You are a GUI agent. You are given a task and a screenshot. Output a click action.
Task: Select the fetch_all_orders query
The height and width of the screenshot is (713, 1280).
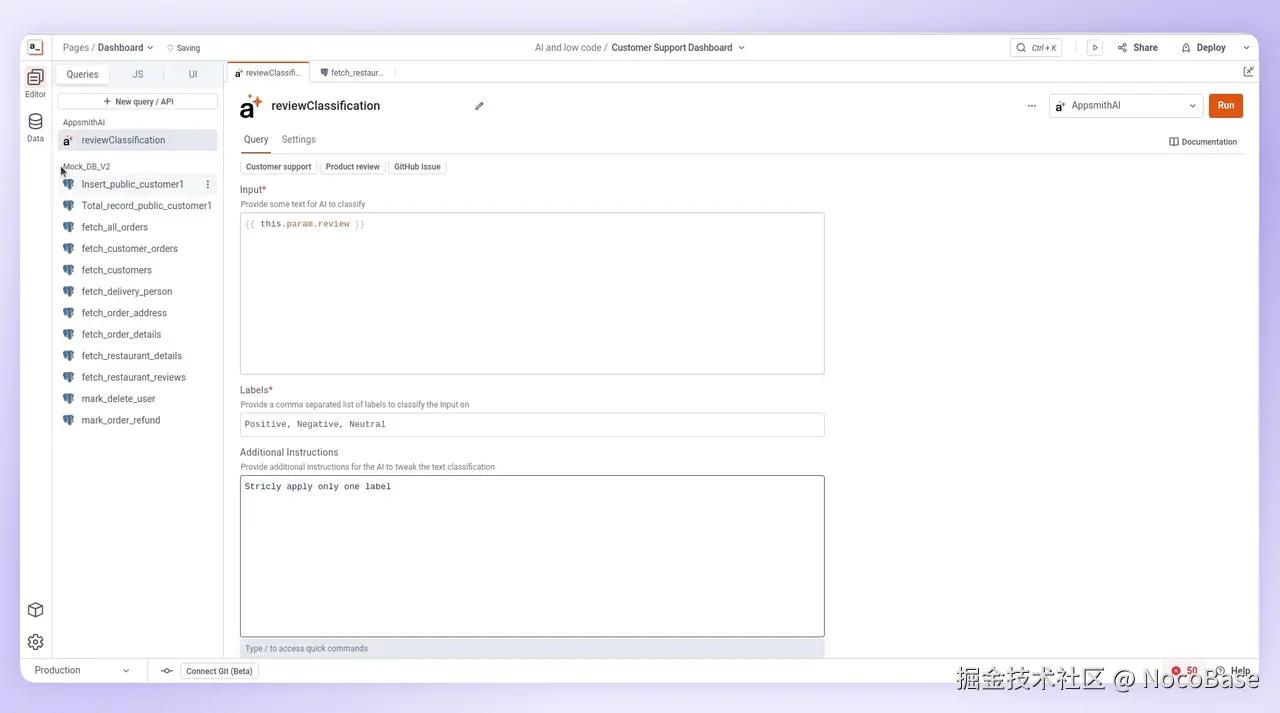(138, 227)
